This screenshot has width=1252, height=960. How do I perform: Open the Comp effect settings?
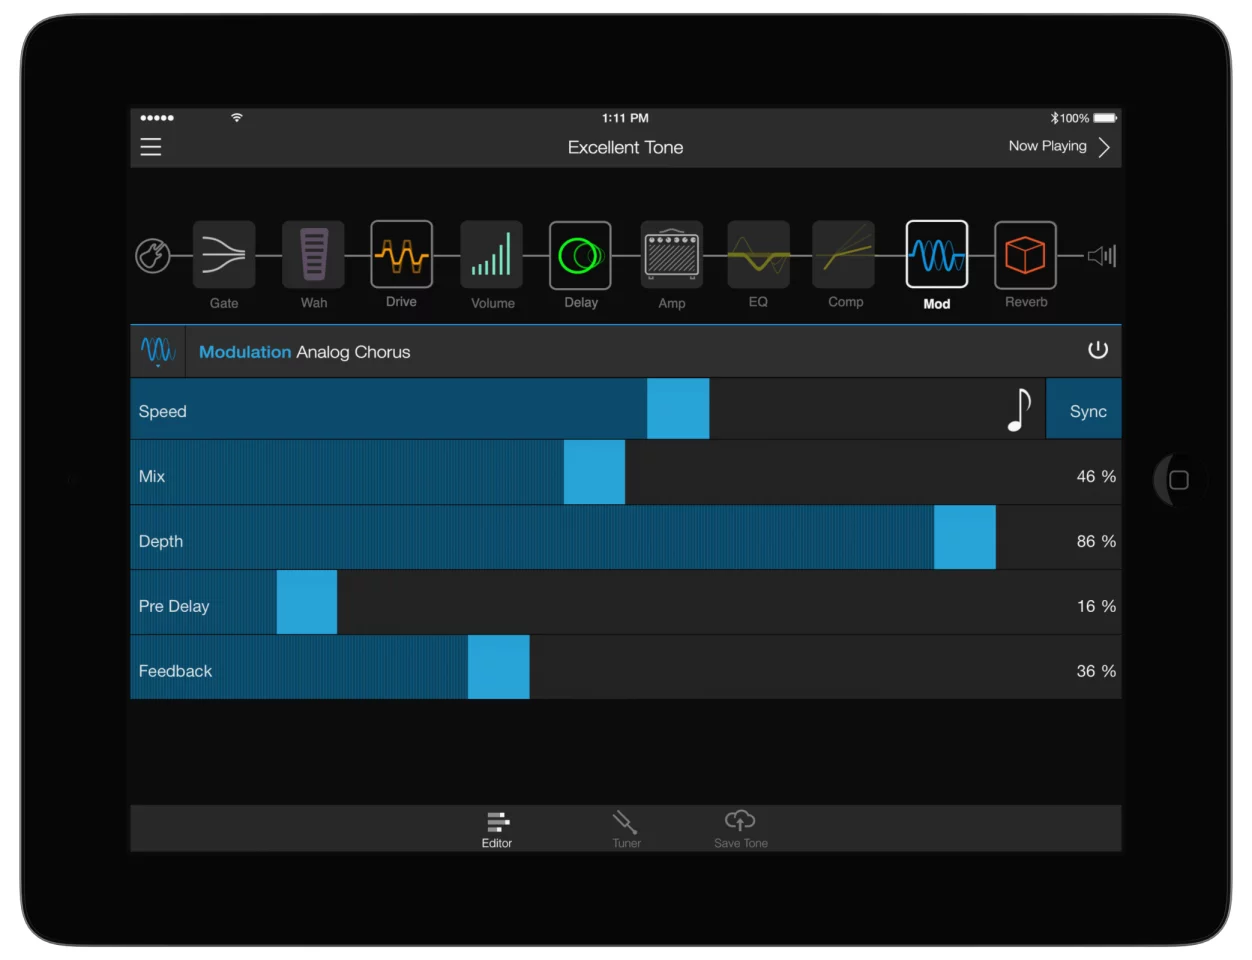[844, 255]
